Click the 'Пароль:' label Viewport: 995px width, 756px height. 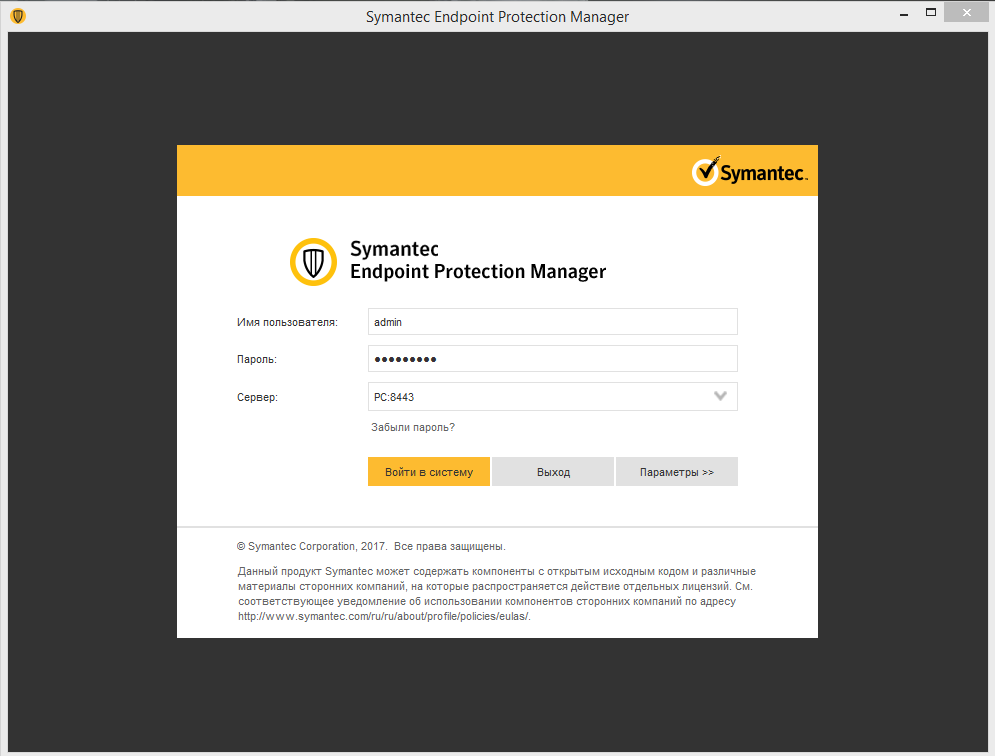[257, 359]
